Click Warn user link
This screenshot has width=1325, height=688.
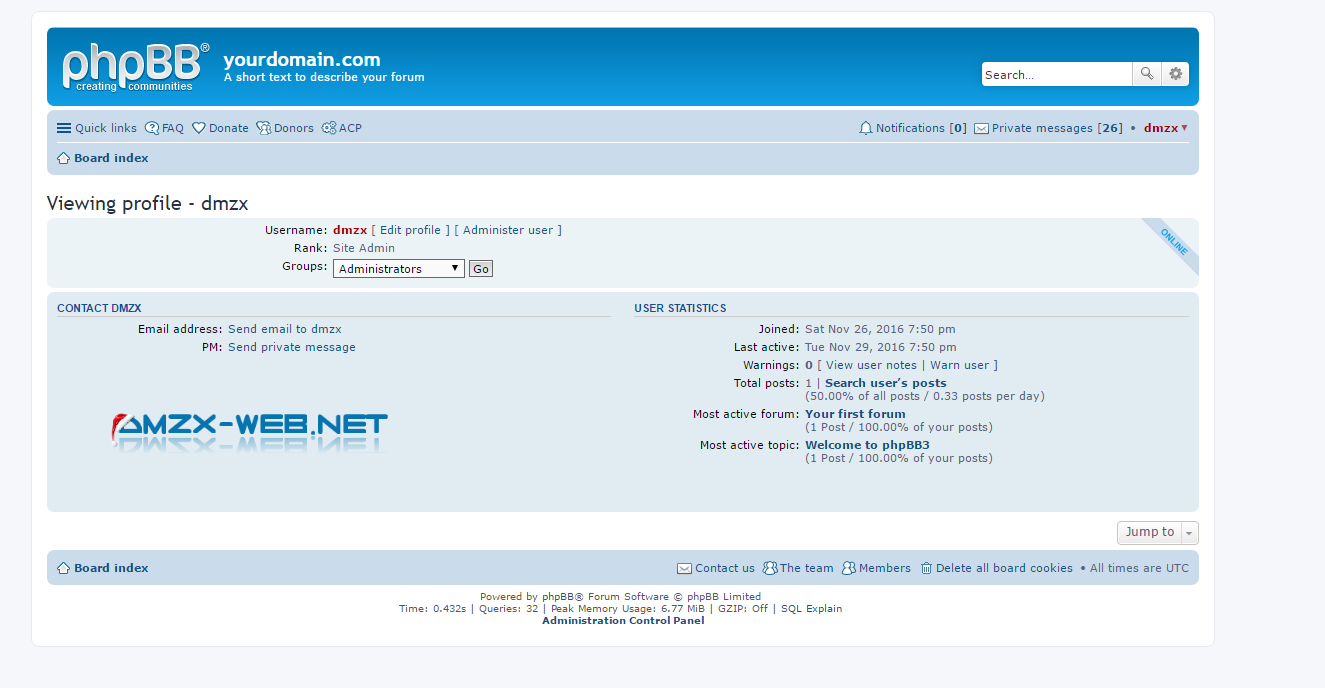pyautogui.click(x=959, y=365)
